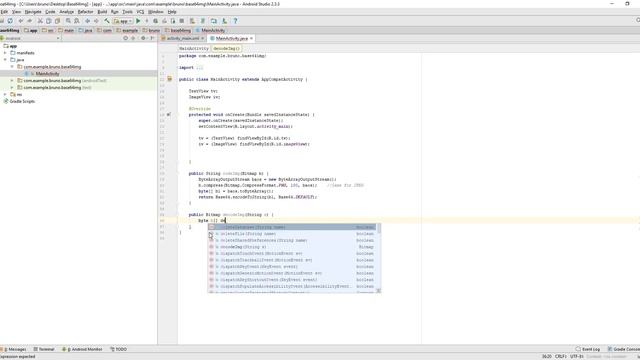Click the SDK Manager download icon
Screen dimensions: 640x360
(224, 21)
